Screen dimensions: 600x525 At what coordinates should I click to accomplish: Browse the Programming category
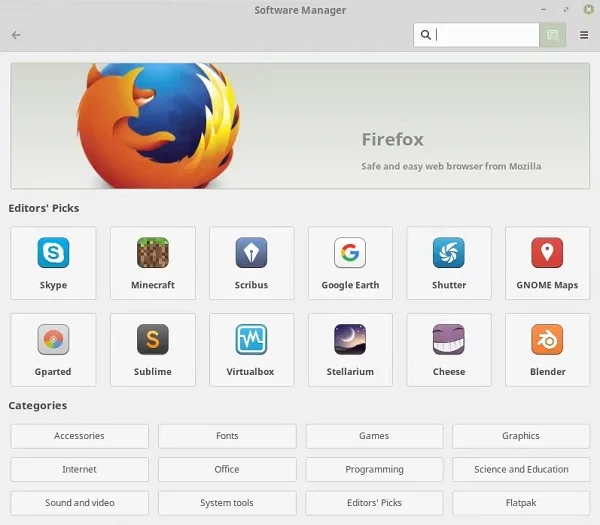click(374, 469)
